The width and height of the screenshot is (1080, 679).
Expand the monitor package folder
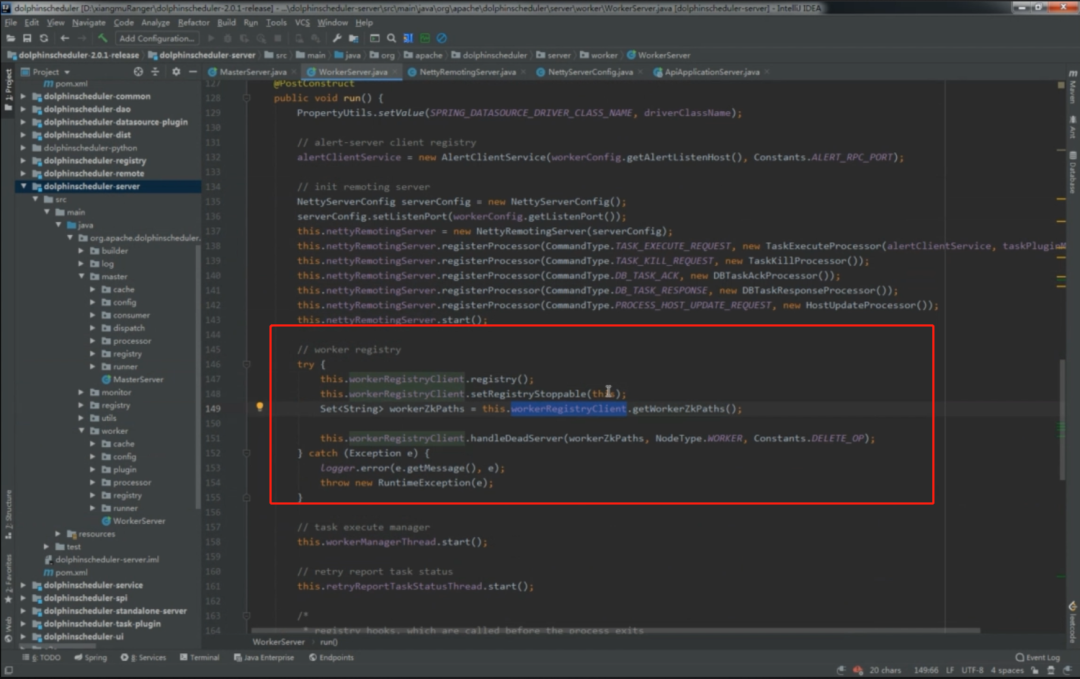coord(82,393)
